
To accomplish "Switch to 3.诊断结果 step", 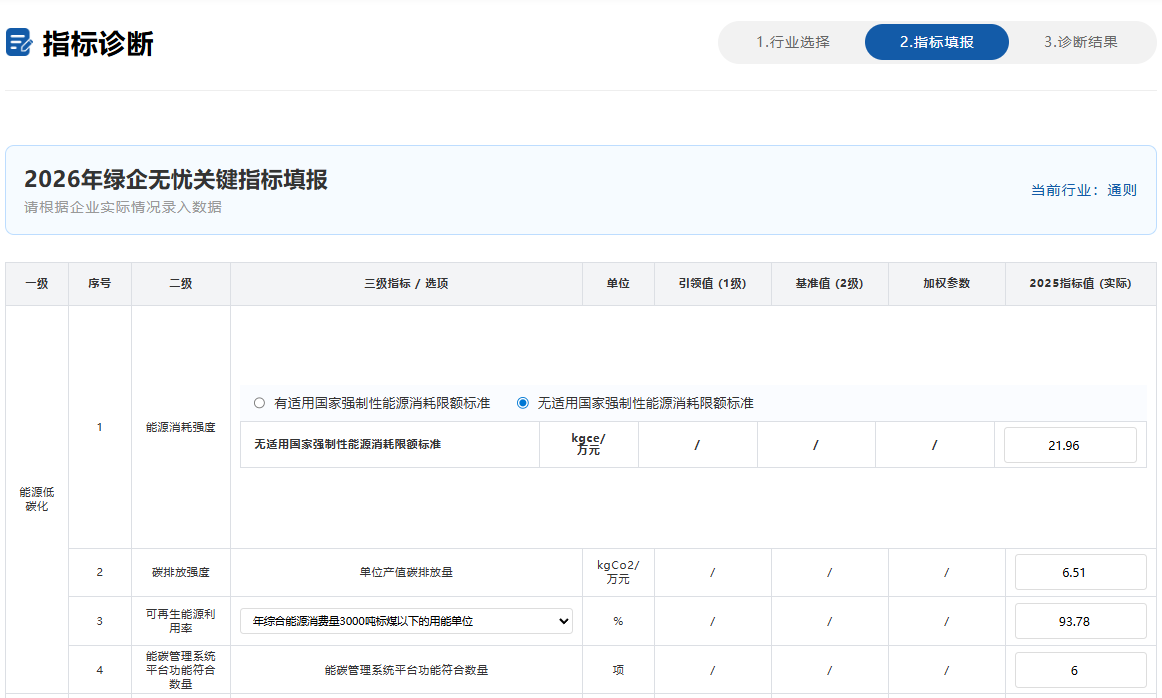I will coord(1080,42).
